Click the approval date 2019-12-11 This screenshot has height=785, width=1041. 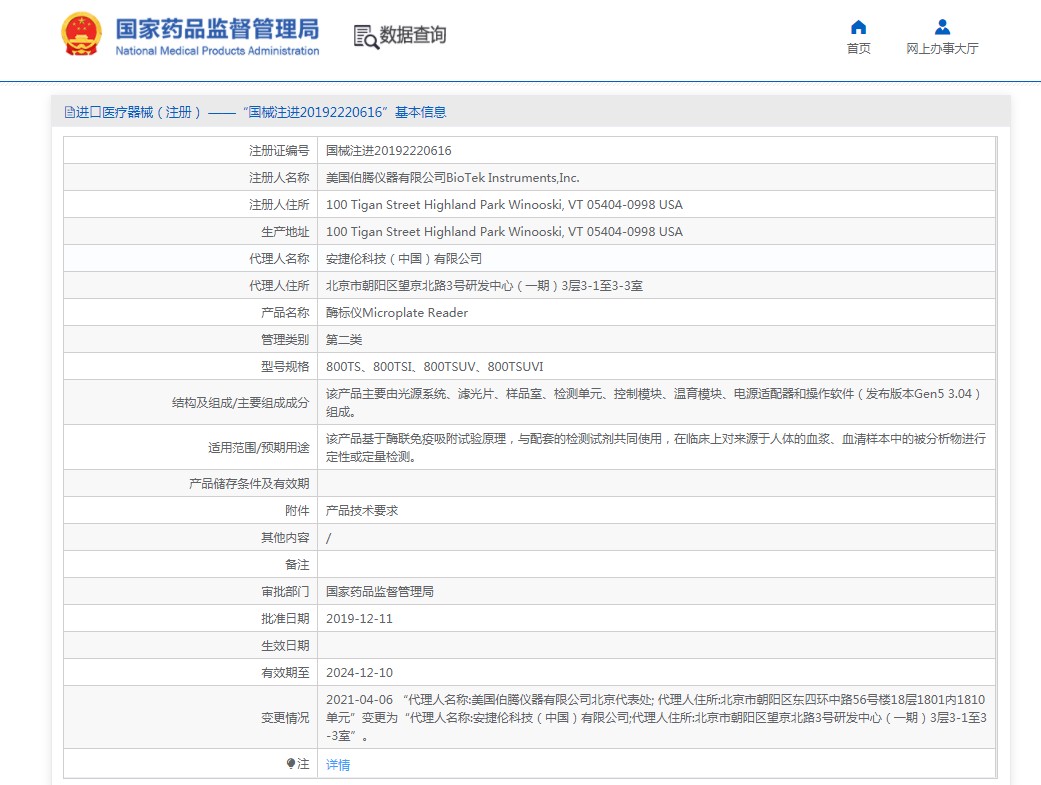click(359, 619)
